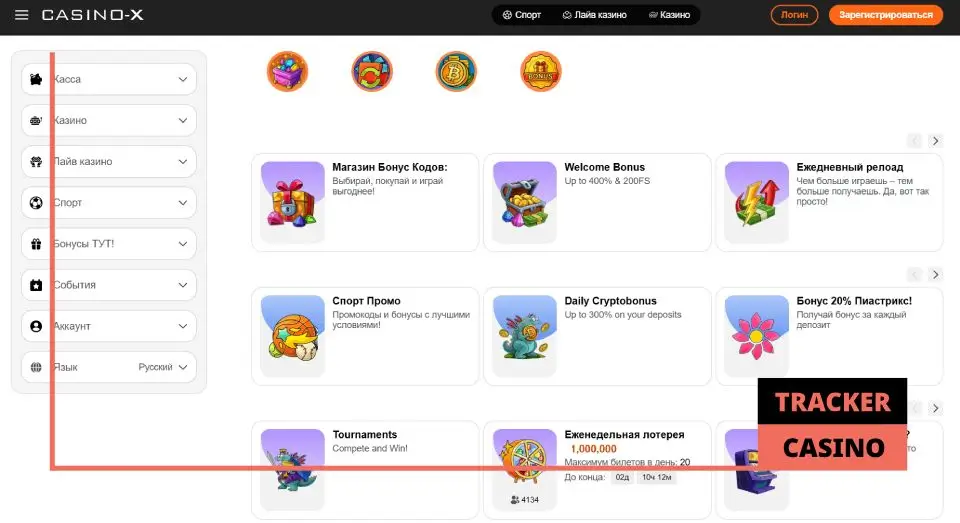Expand the Аккаунт chevron
Viewport: 960px width, 523px height.
point(182,326)
